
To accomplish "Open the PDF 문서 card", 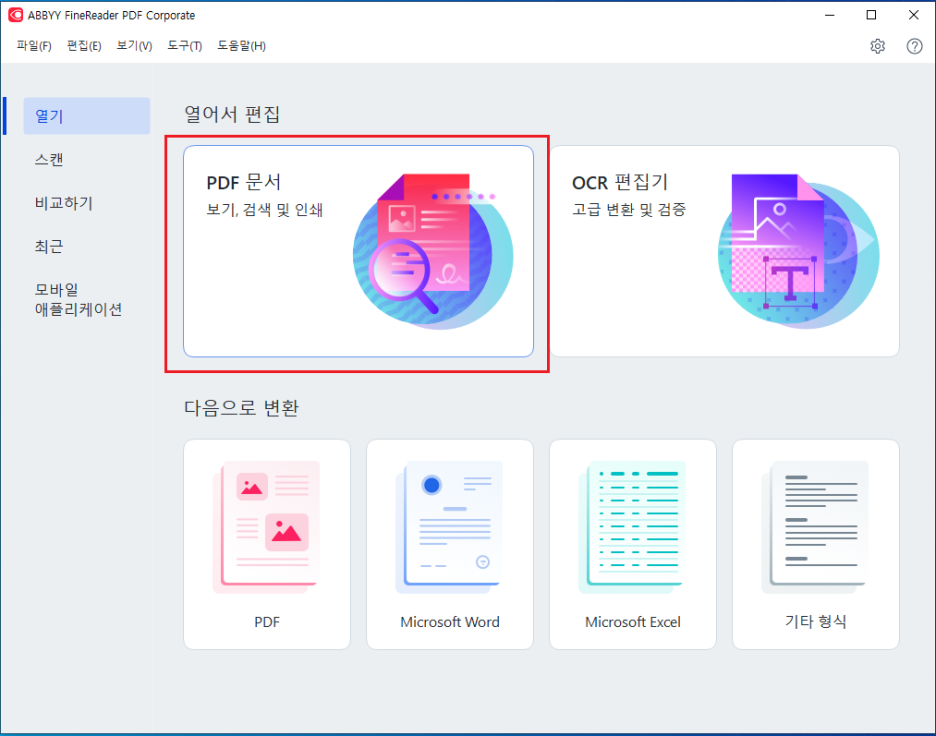I will tap(358, 251).
